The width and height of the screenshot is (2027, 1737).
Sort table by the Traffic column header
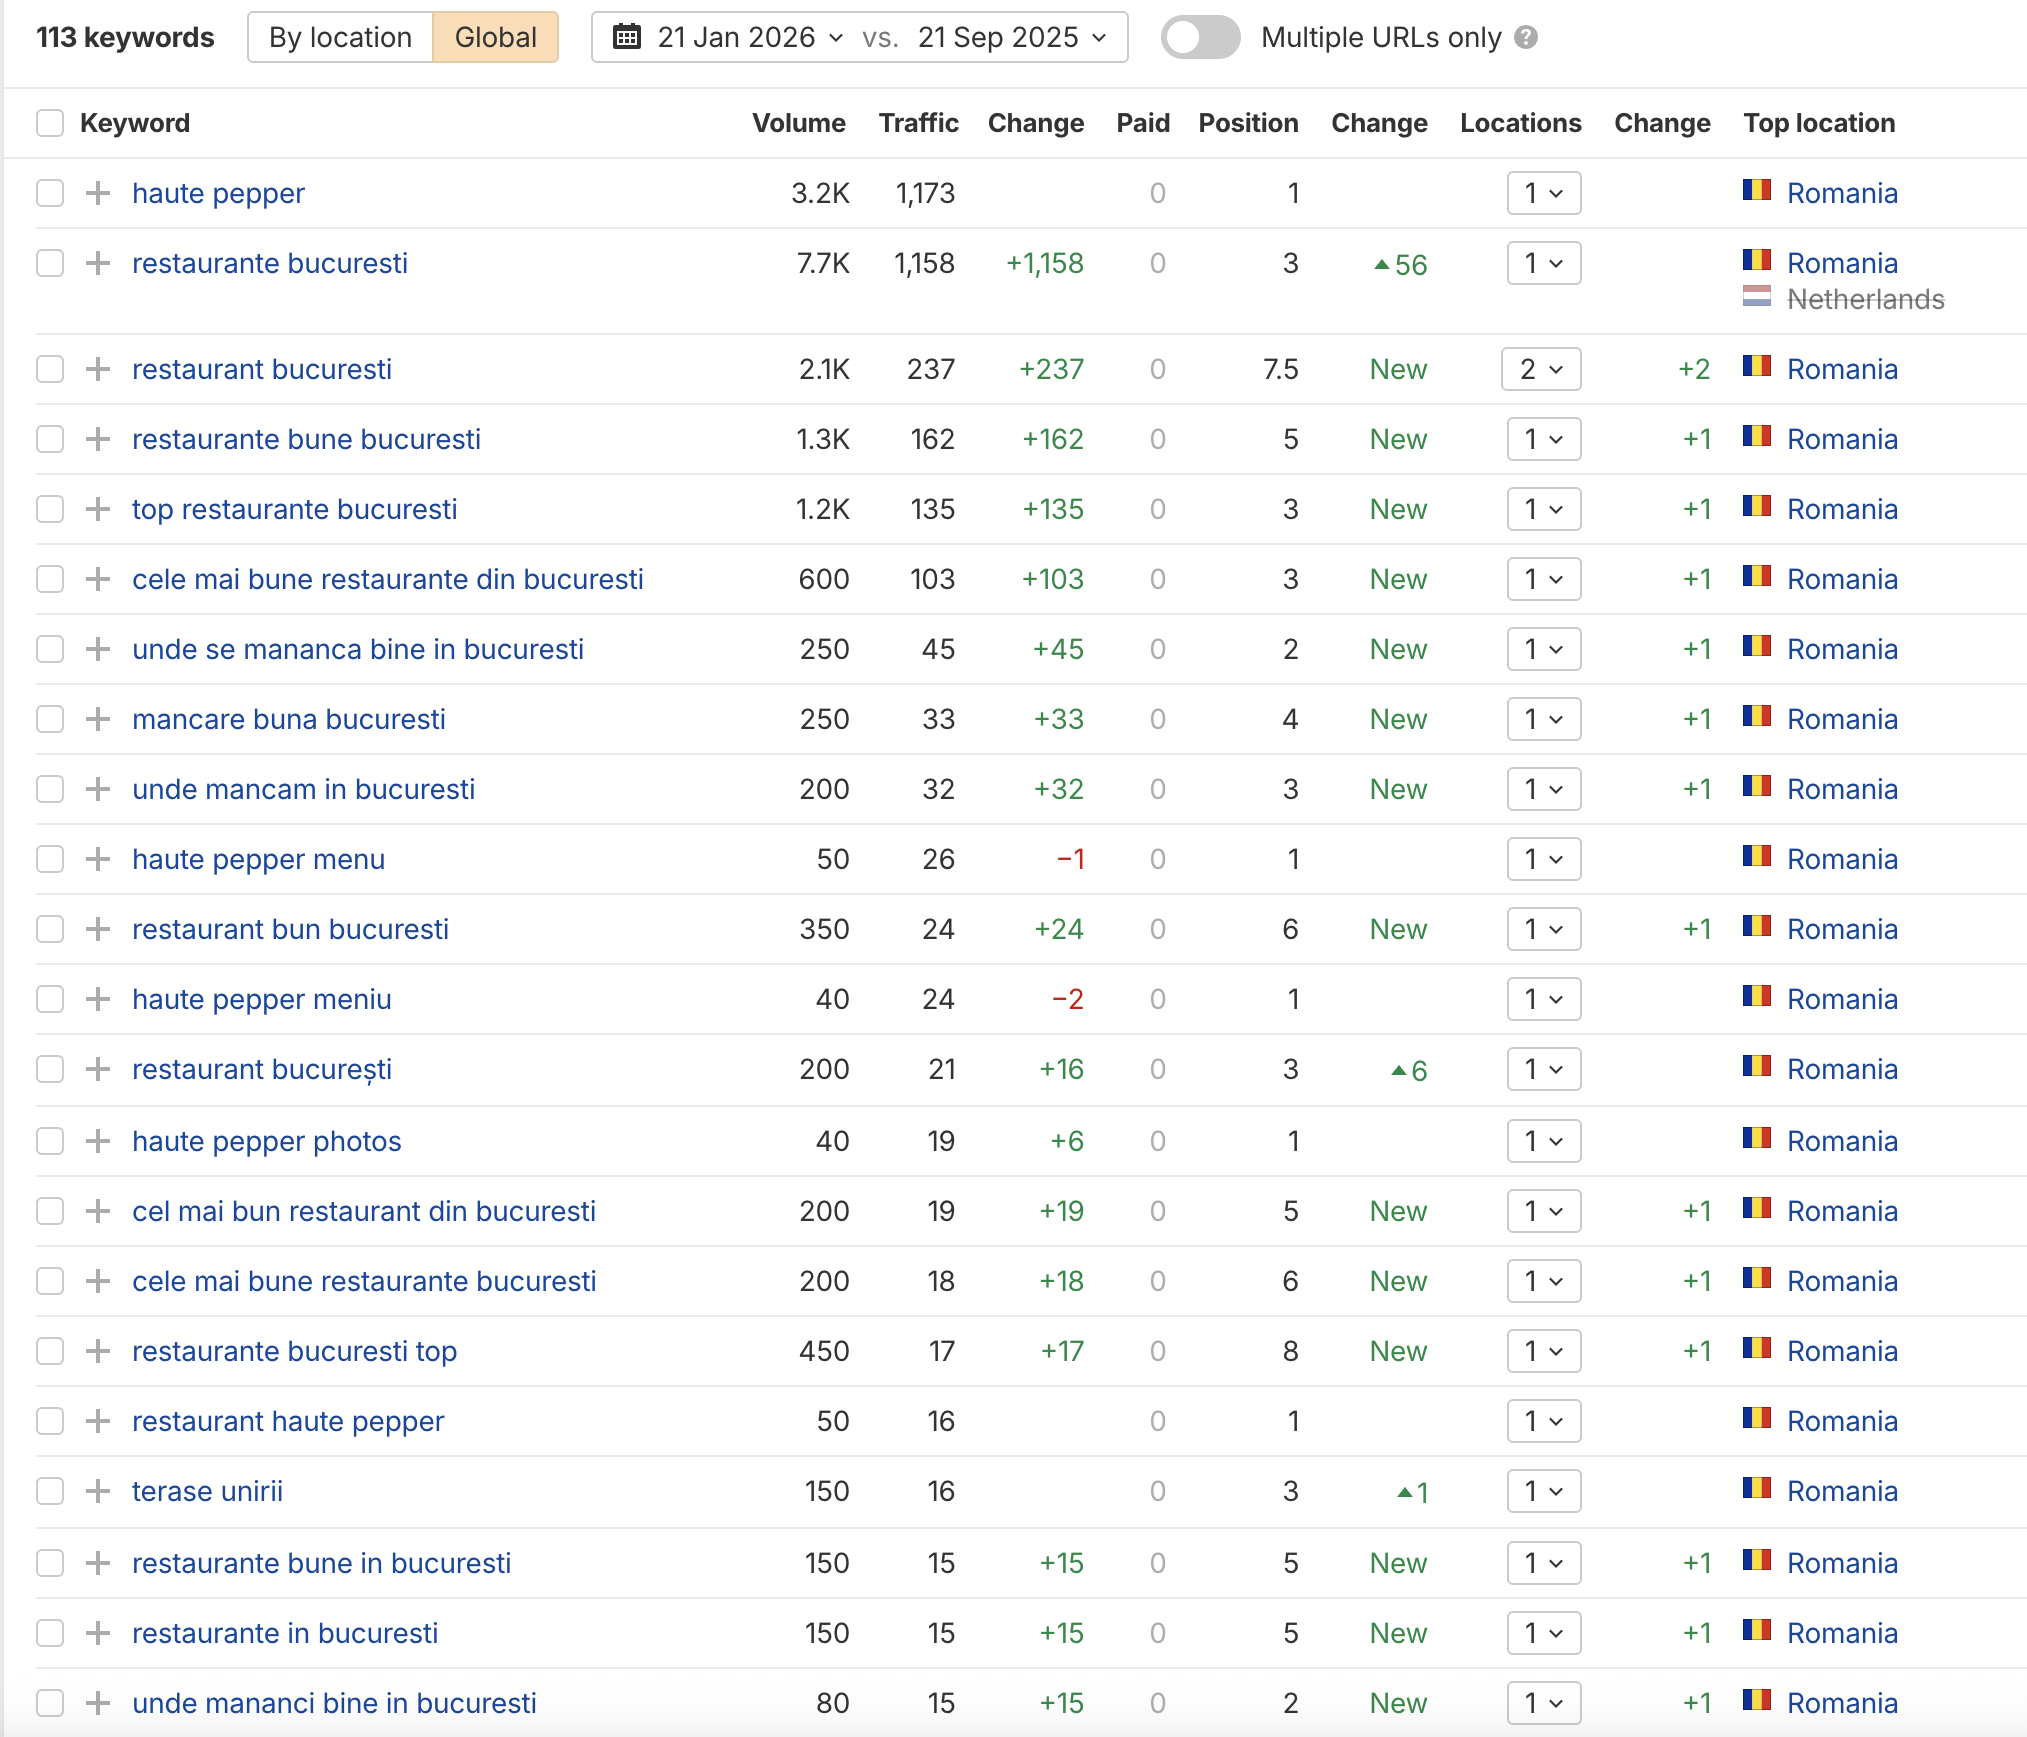coord(917,123)
